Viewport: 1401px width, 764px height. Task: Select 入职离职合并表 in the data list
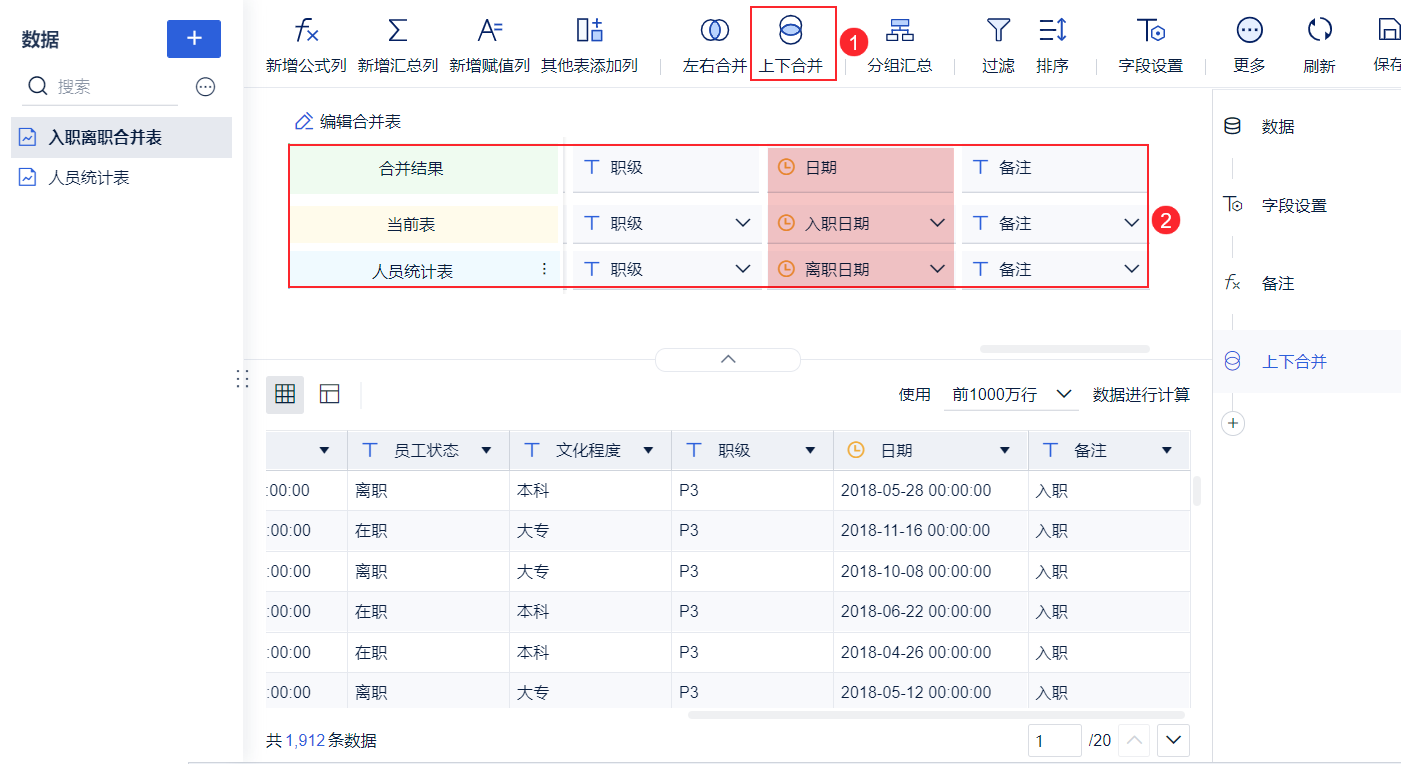pyautogui.click(x=121, y=137)
